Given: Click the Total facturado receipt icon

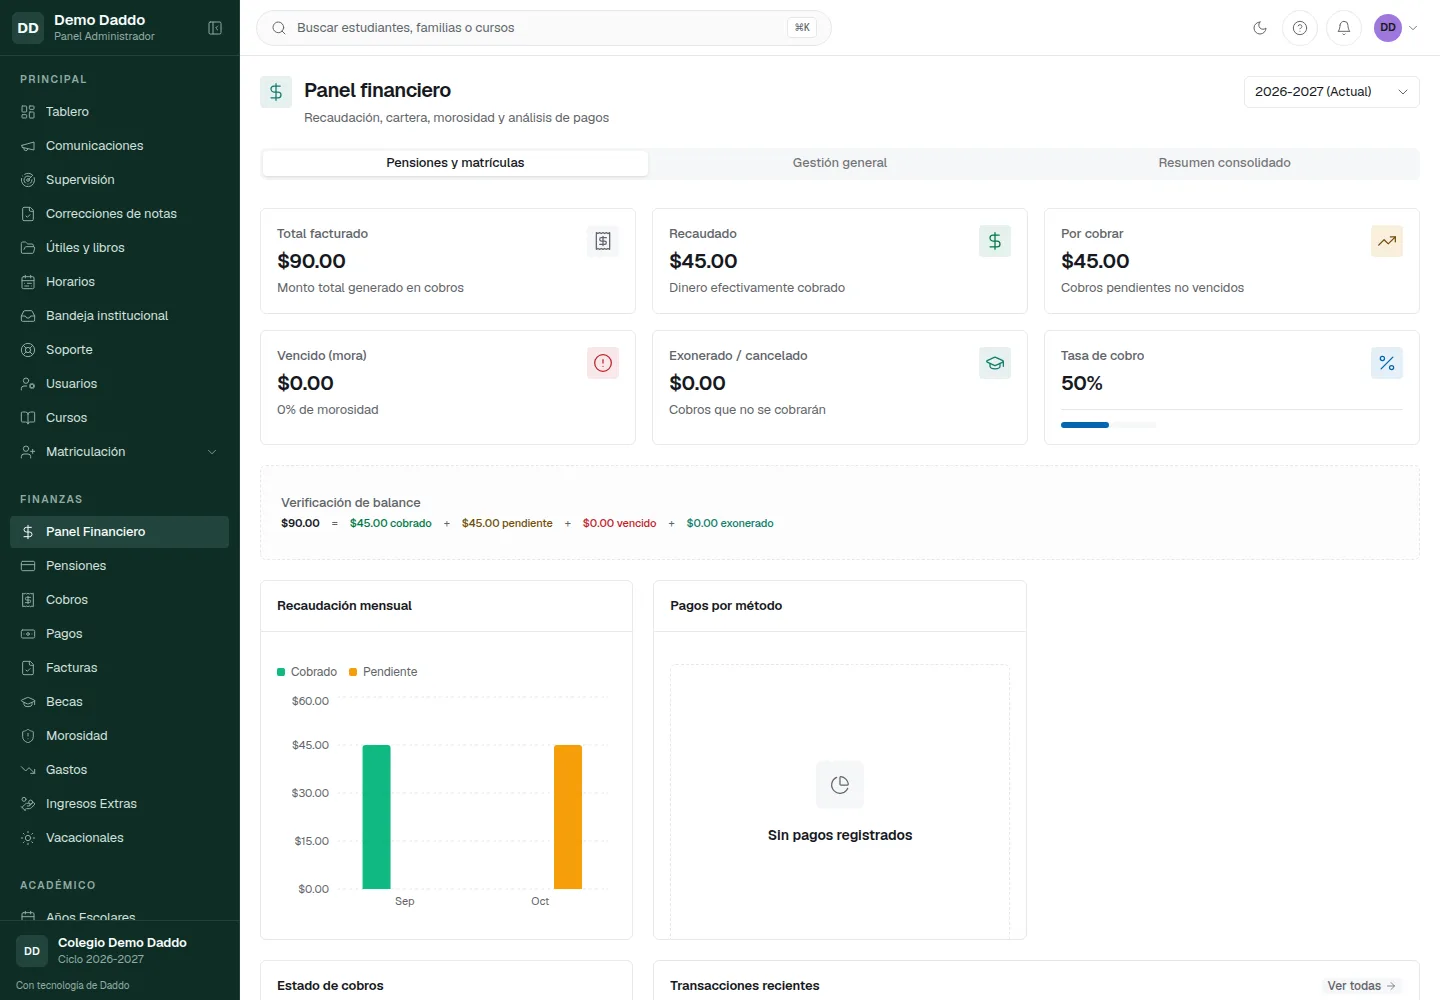Looking at the screenshot, I should click(x=603, y=241).
